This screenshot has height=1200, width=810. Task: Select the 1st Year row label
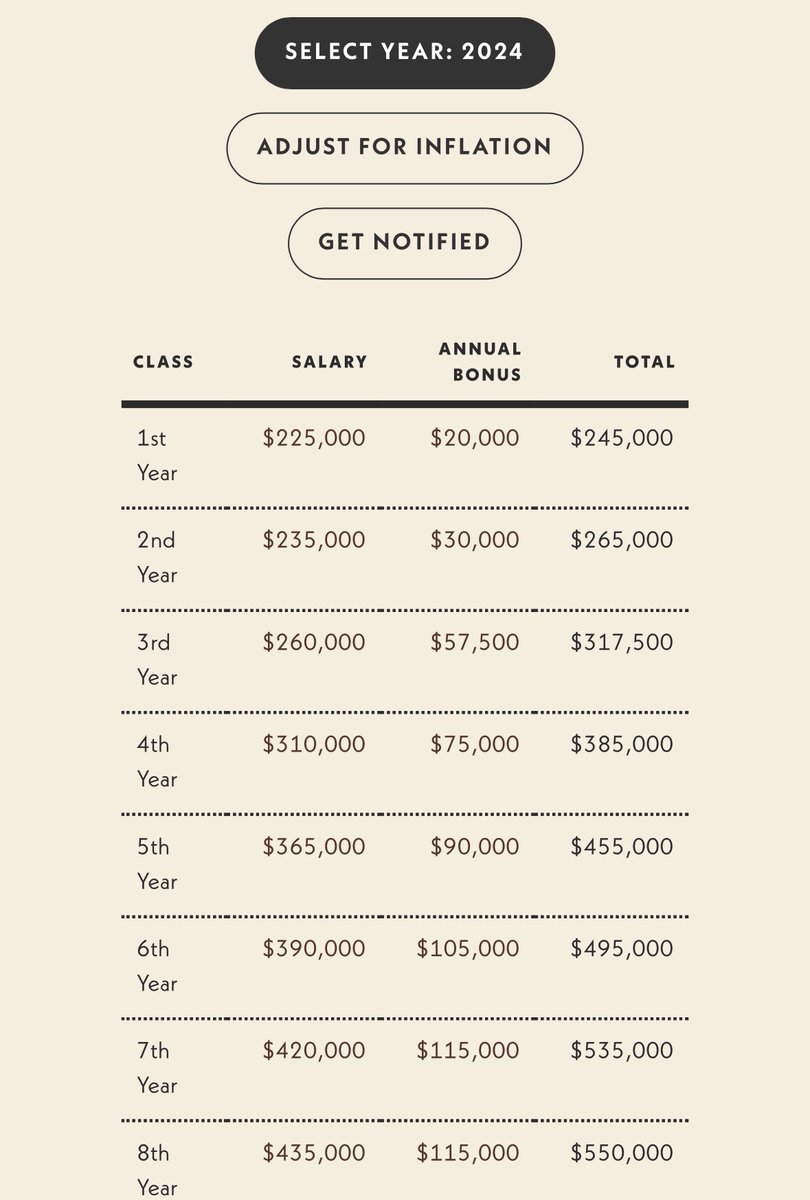click(157, 455)
